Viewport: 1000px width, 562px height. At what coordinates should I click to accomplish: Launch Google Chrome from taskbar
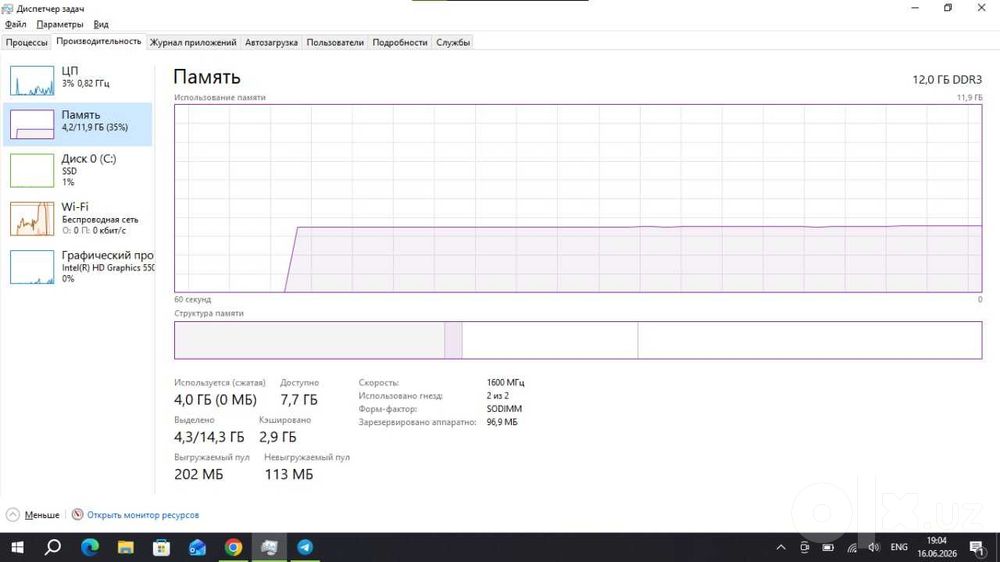[233, 547]
